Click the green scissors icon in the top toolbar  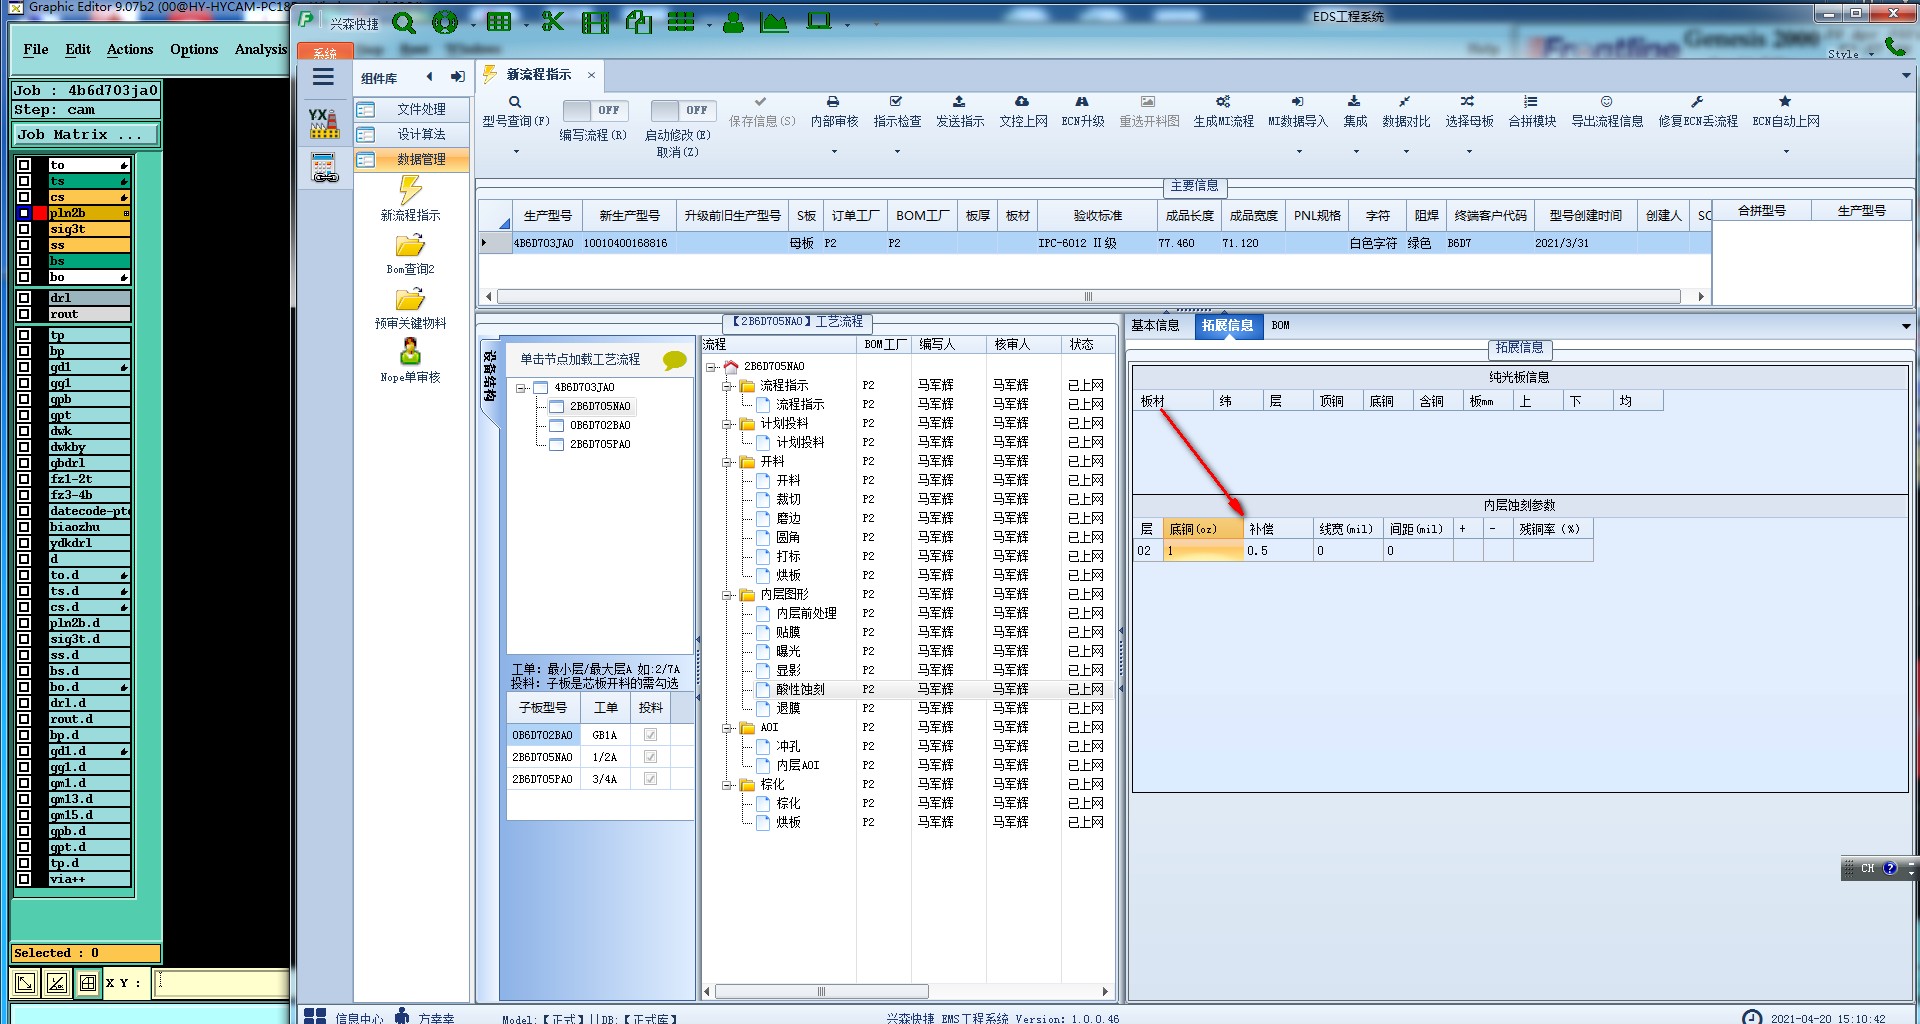552,22
